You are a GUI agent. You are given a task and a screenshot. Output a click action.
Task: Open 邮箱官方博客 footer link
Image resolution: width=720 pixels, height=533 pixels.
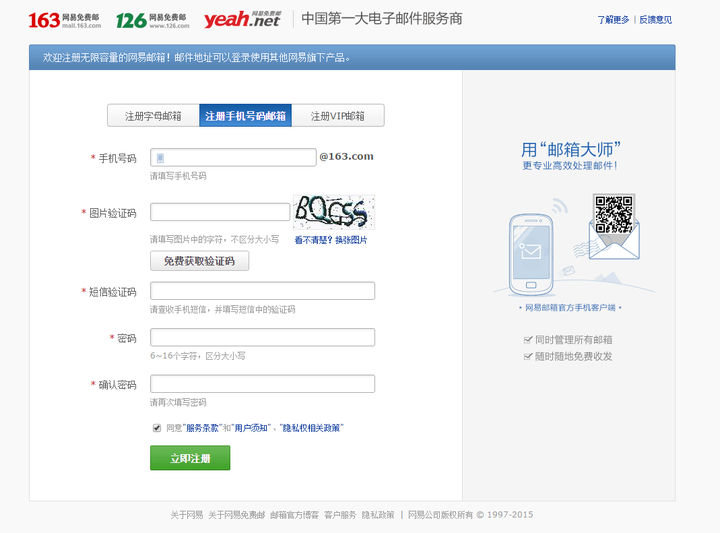(294, 515)
